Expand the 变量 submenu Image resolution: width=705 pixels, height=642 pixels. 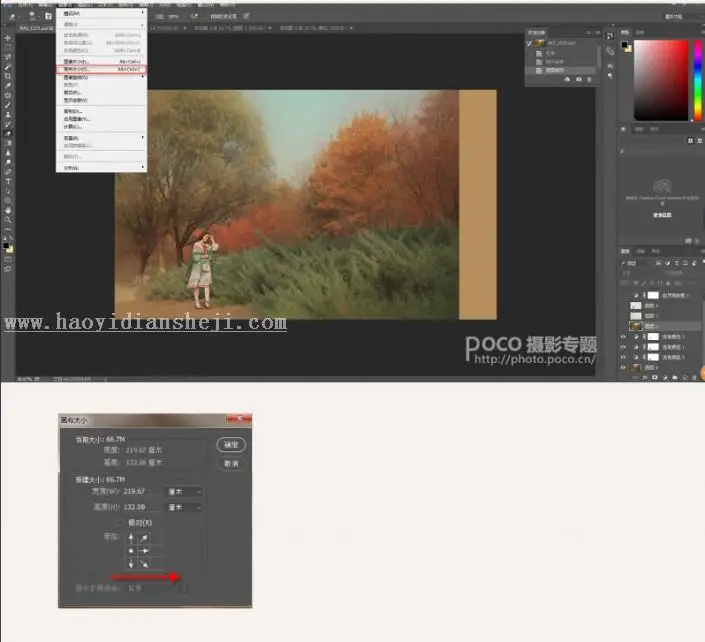point(102,138)
